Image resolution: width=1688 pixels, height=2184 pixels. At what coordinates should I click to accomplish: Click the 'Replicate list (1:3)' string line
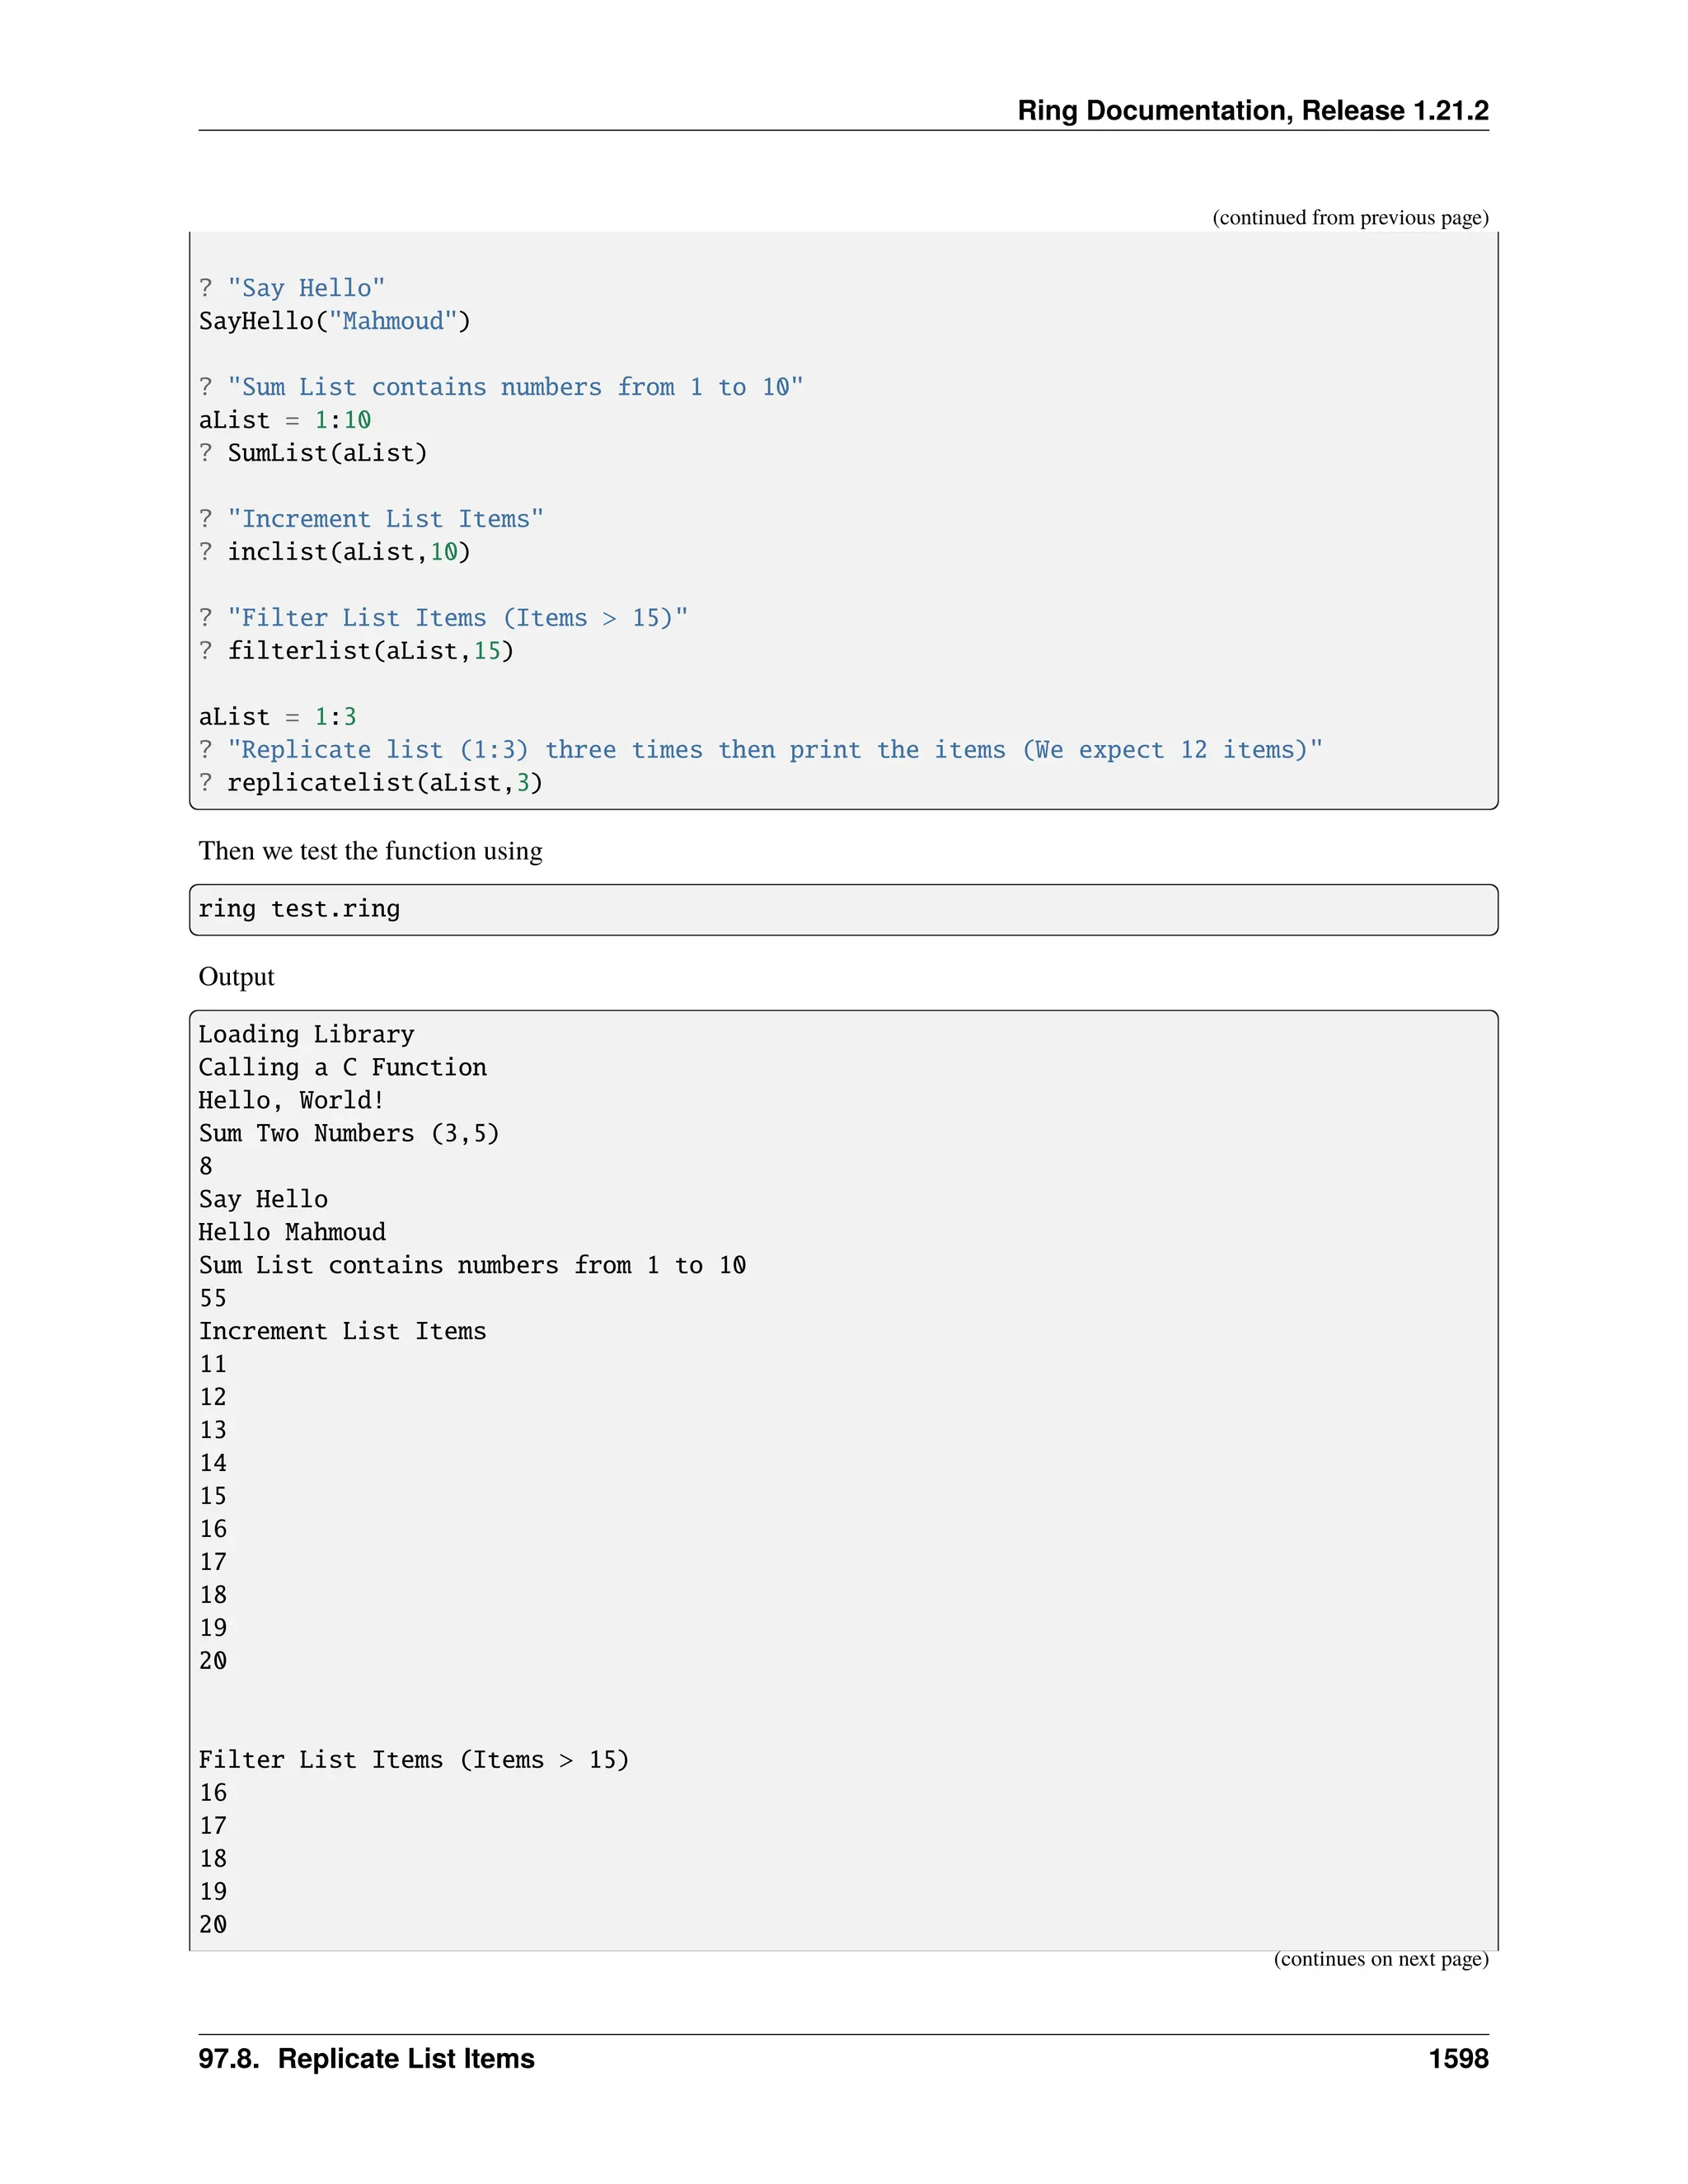point(760,750)
